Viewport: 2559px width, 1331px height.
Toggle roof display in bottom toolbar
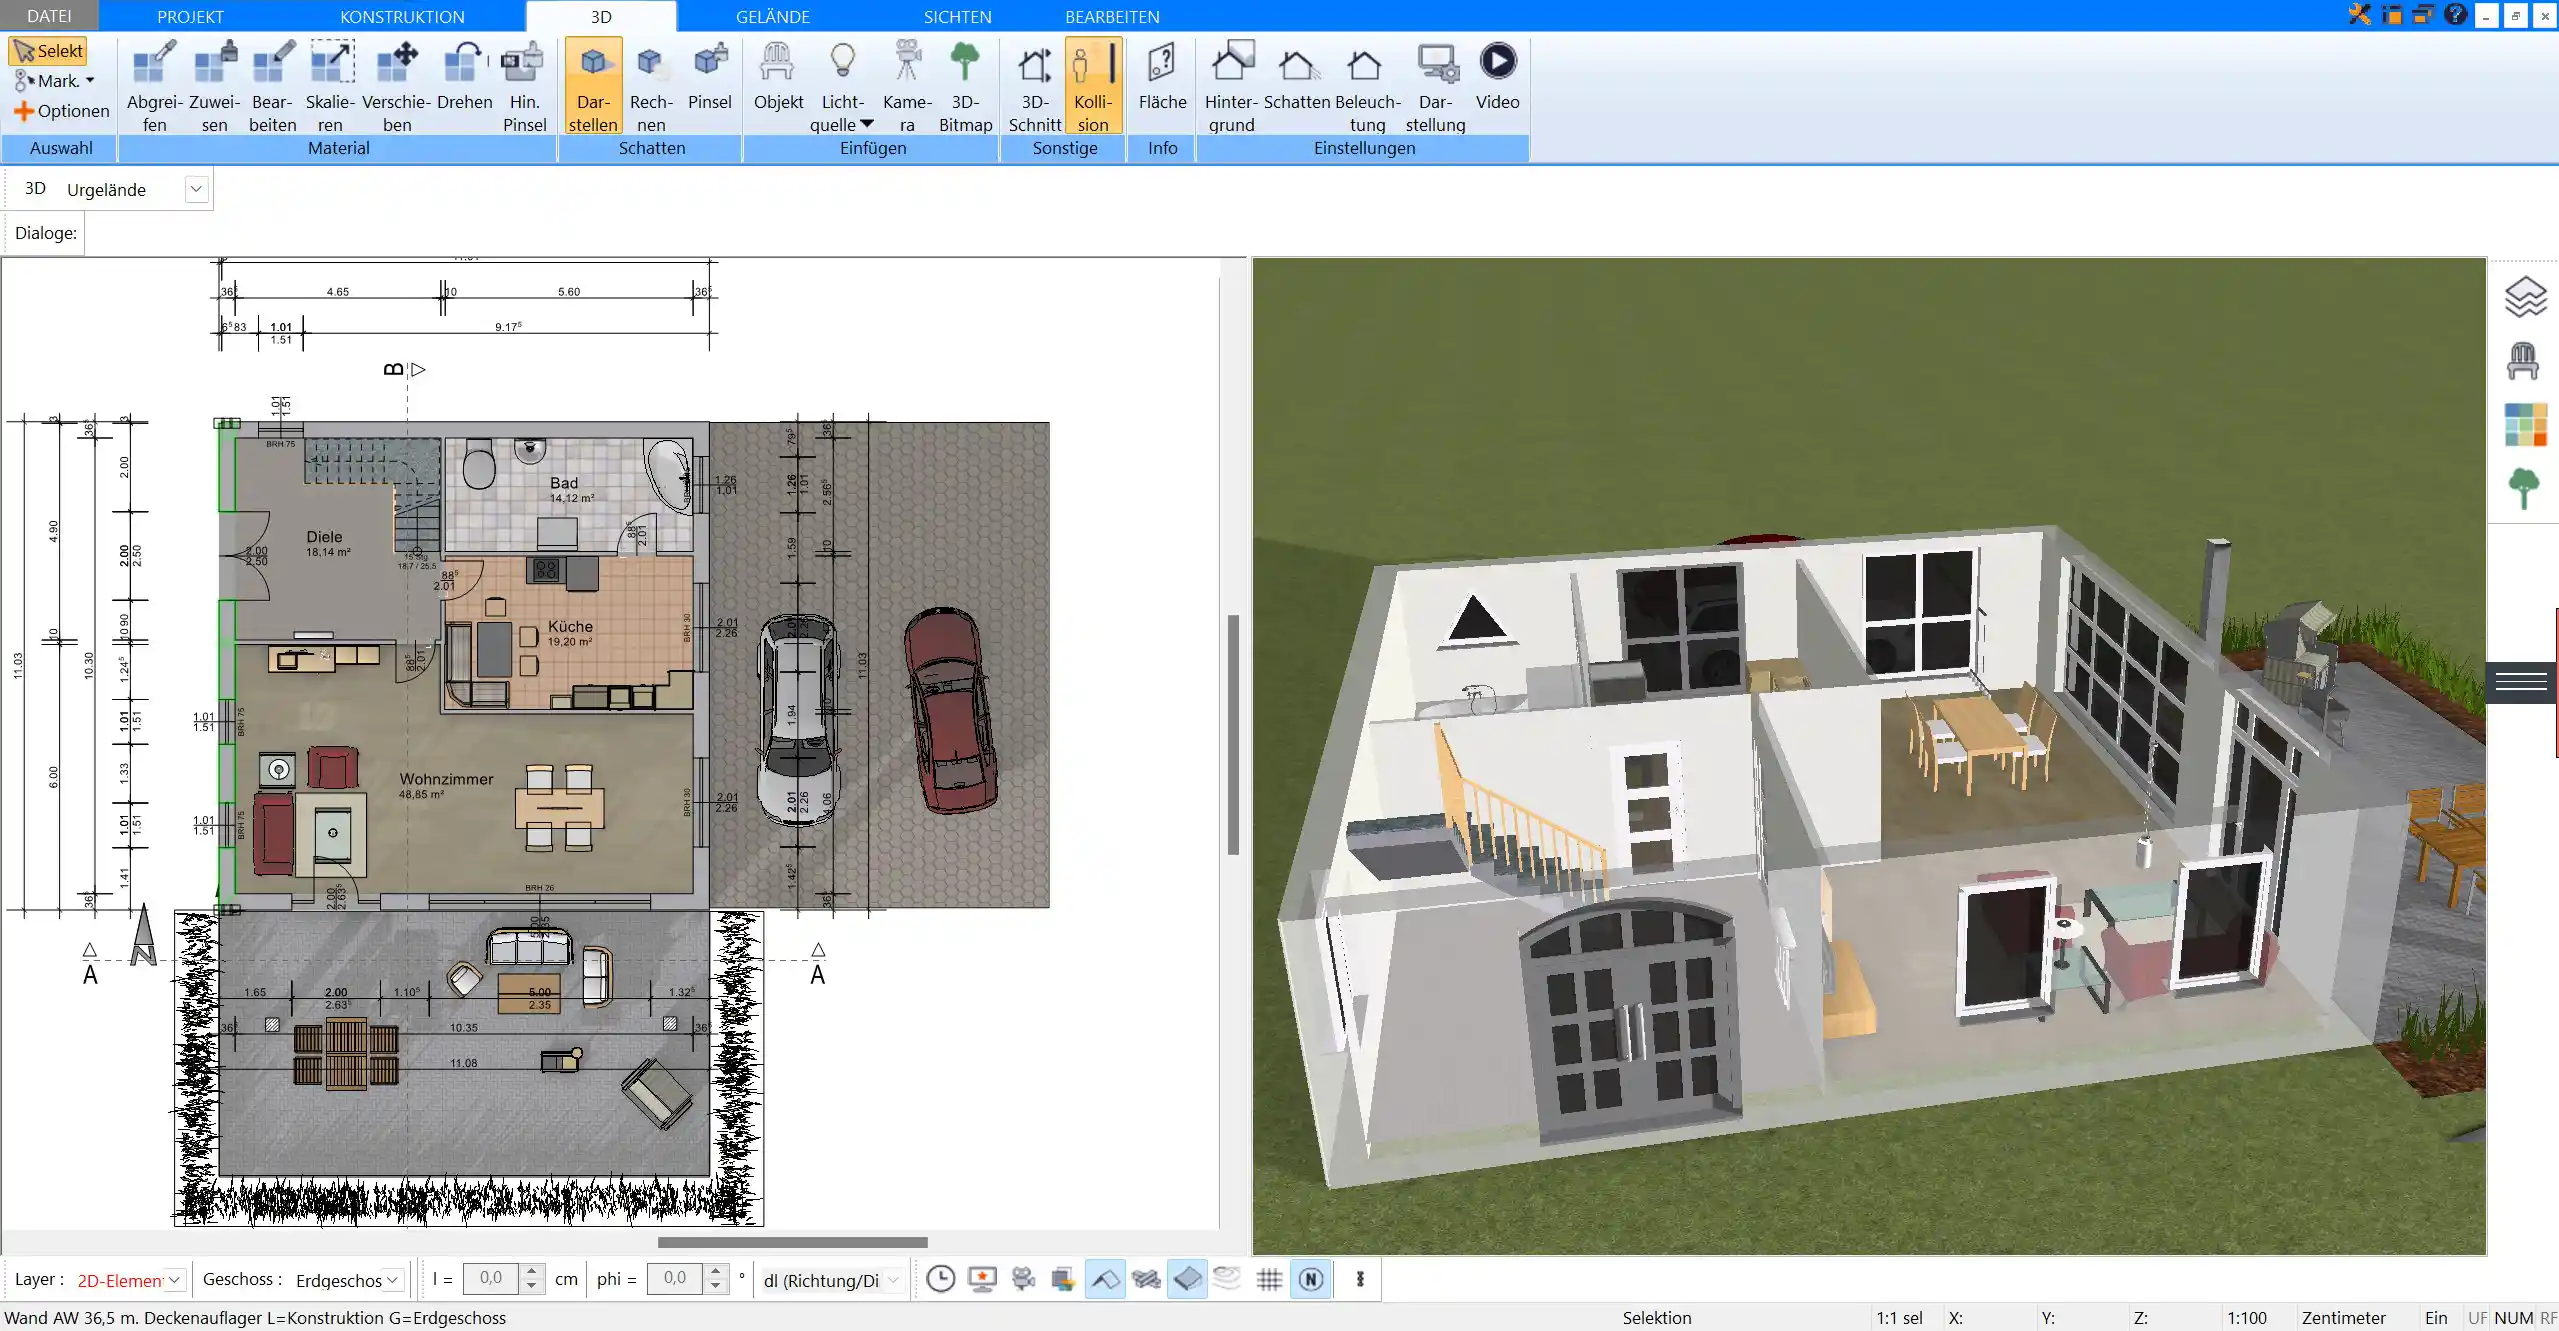coord(1105,1279)
